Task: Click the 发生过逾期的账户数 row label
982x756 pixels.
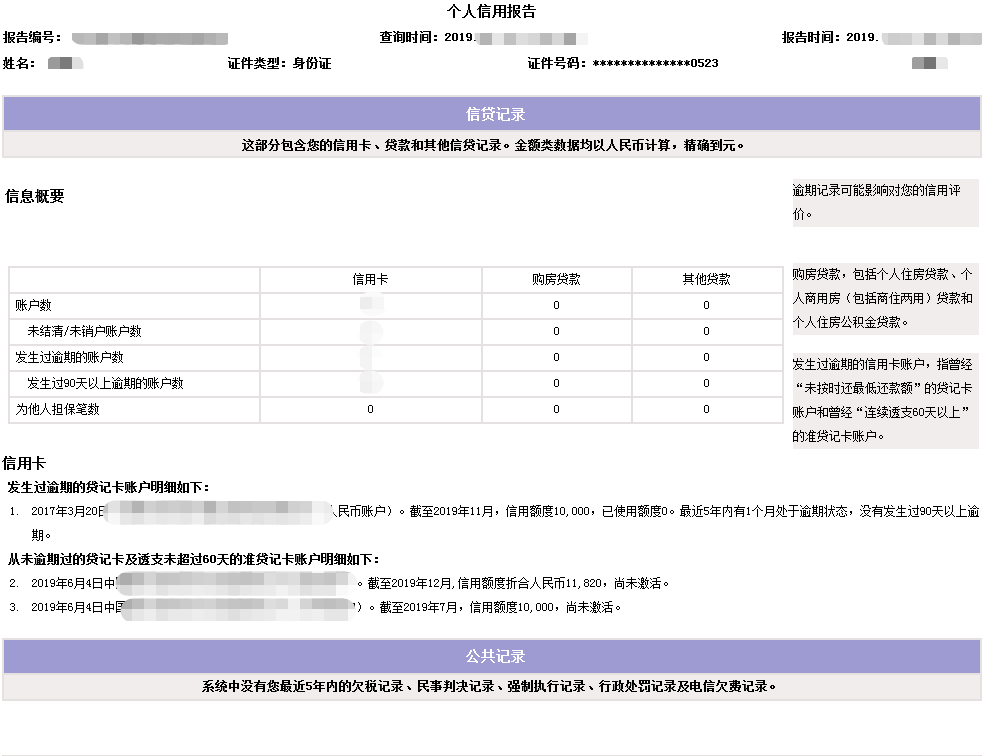Action: coord(69,357)
